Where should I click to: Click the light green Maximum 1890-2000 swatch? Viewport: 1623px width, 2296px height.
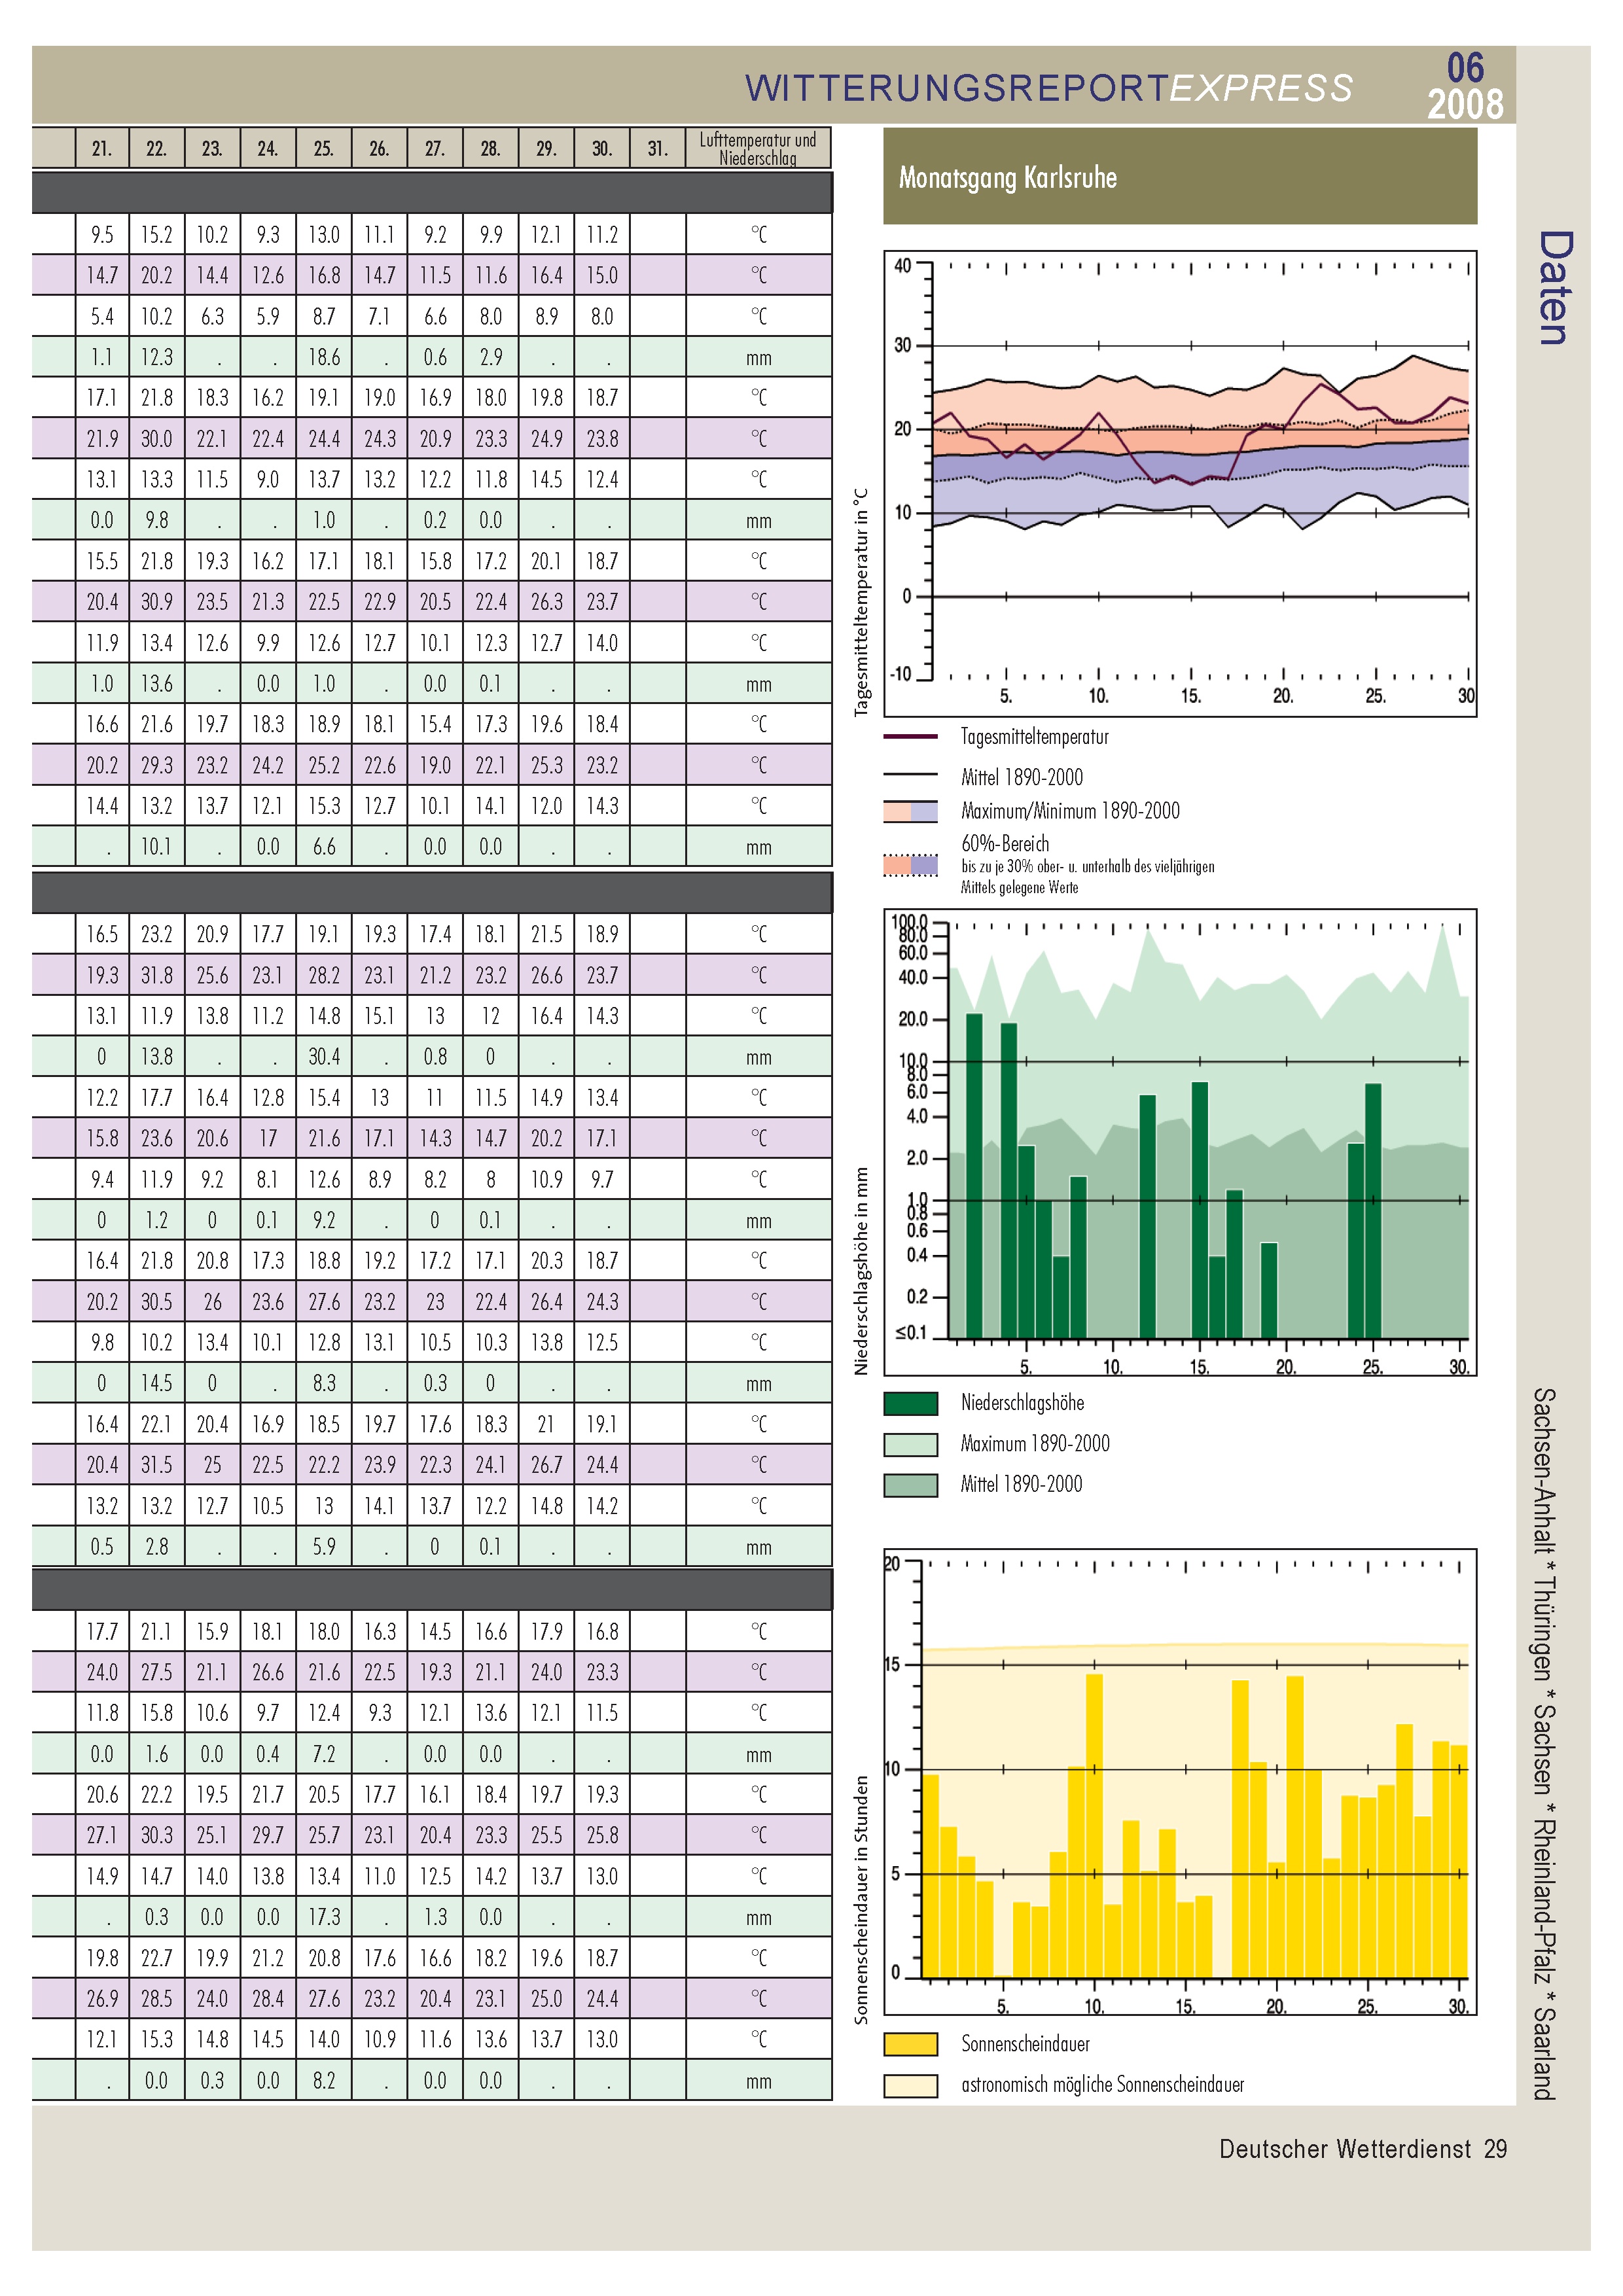coord(910,1445)
